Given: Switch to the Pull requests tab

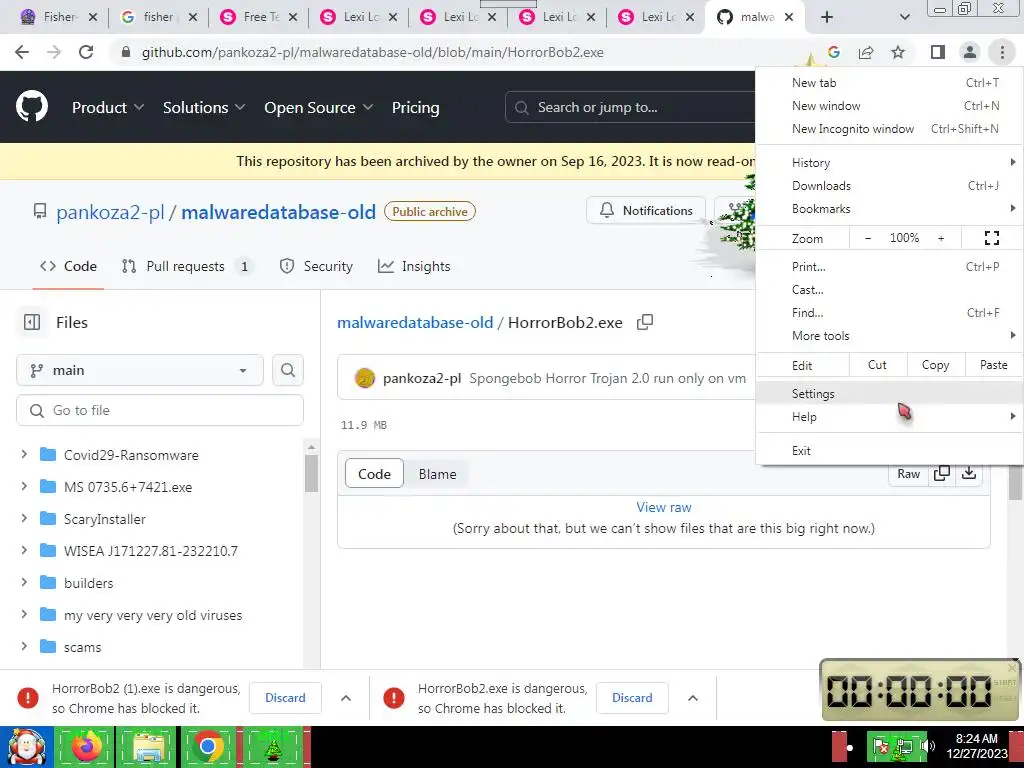Looking at the screenshot, I should [x=188, y=266].
